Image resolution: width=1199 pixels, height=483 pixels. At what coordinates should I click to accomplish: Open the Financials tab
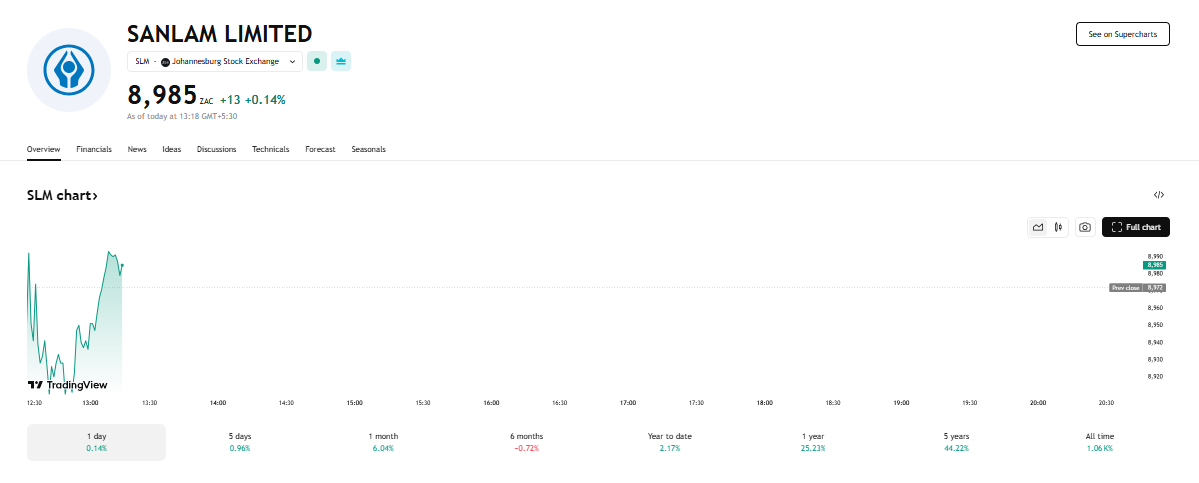point(94,149)
